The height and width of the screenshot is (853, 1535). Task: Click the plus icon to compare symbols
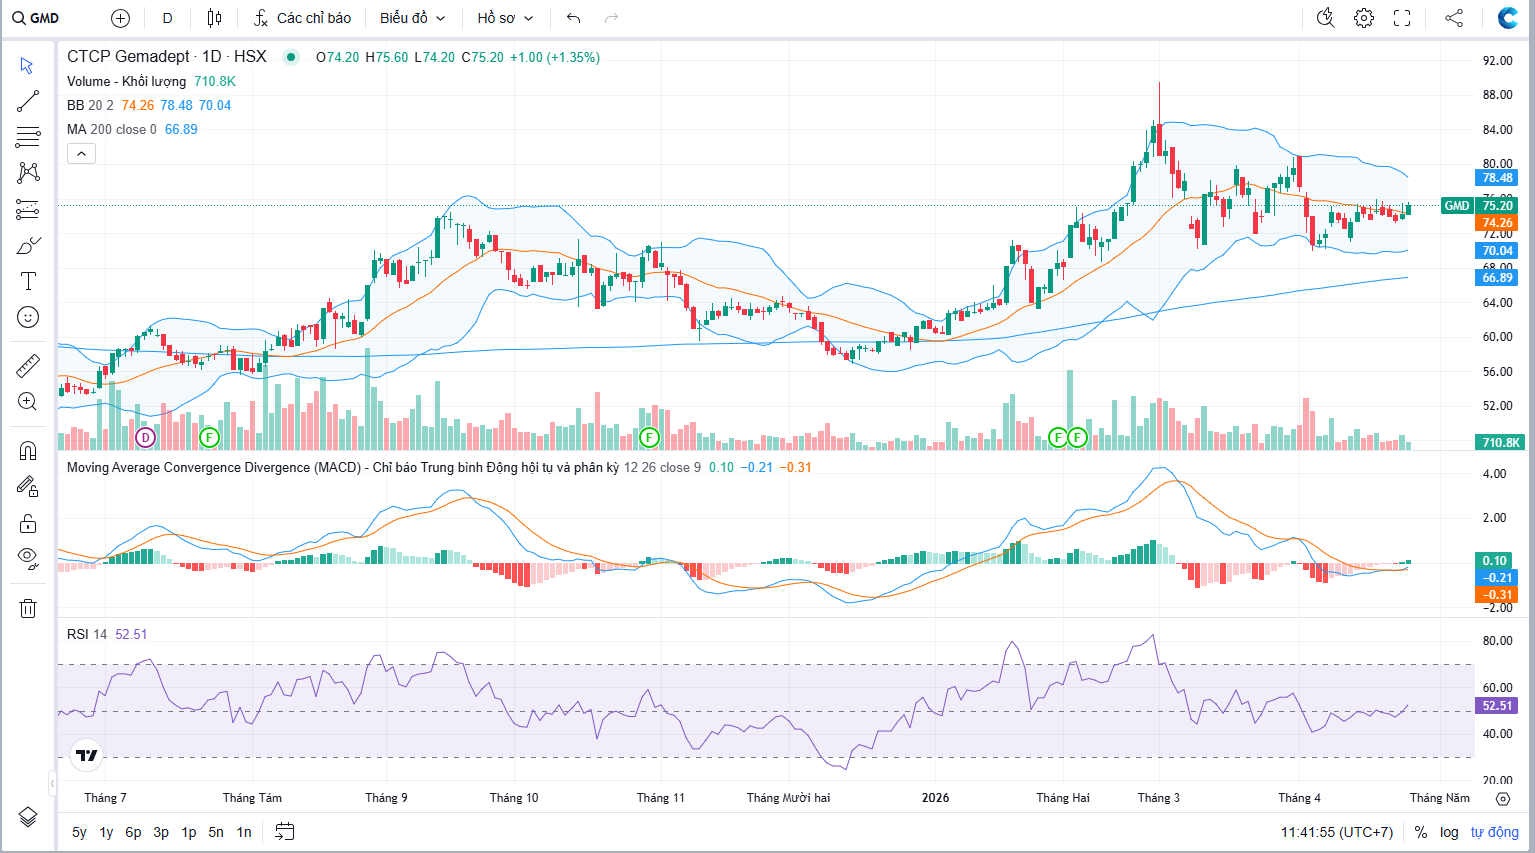pos(120,18)
